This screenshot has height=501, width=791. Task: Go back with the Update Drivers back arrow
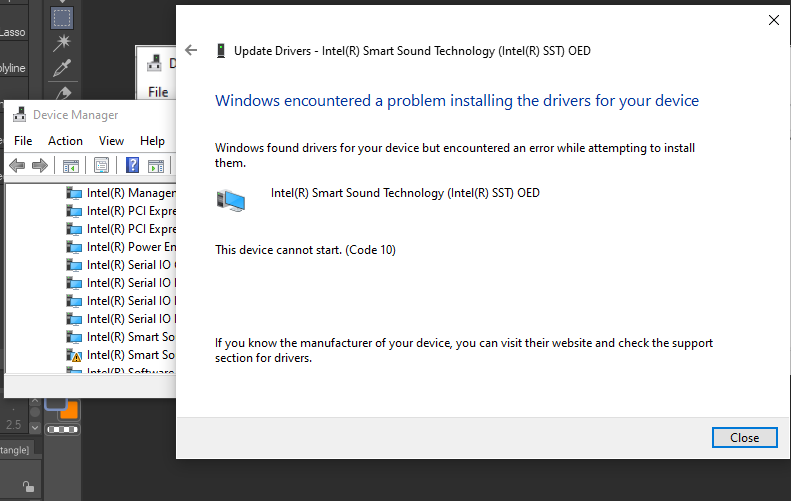[x=191, y=50]
